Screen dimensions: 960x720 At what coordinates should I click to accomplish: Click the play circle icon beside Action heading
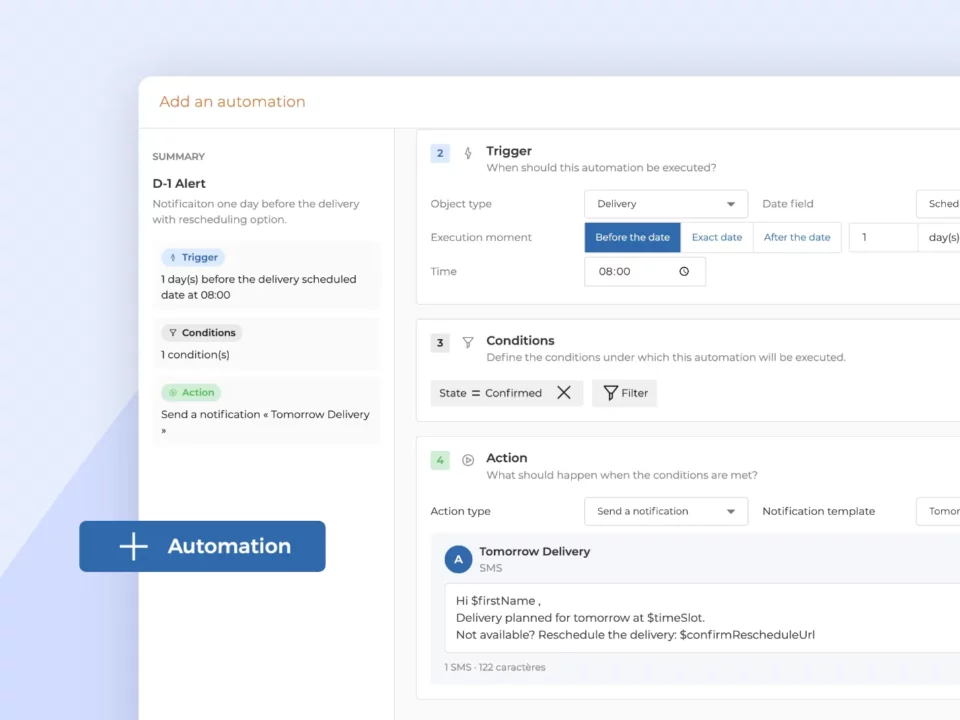click(x=468, y=460)
